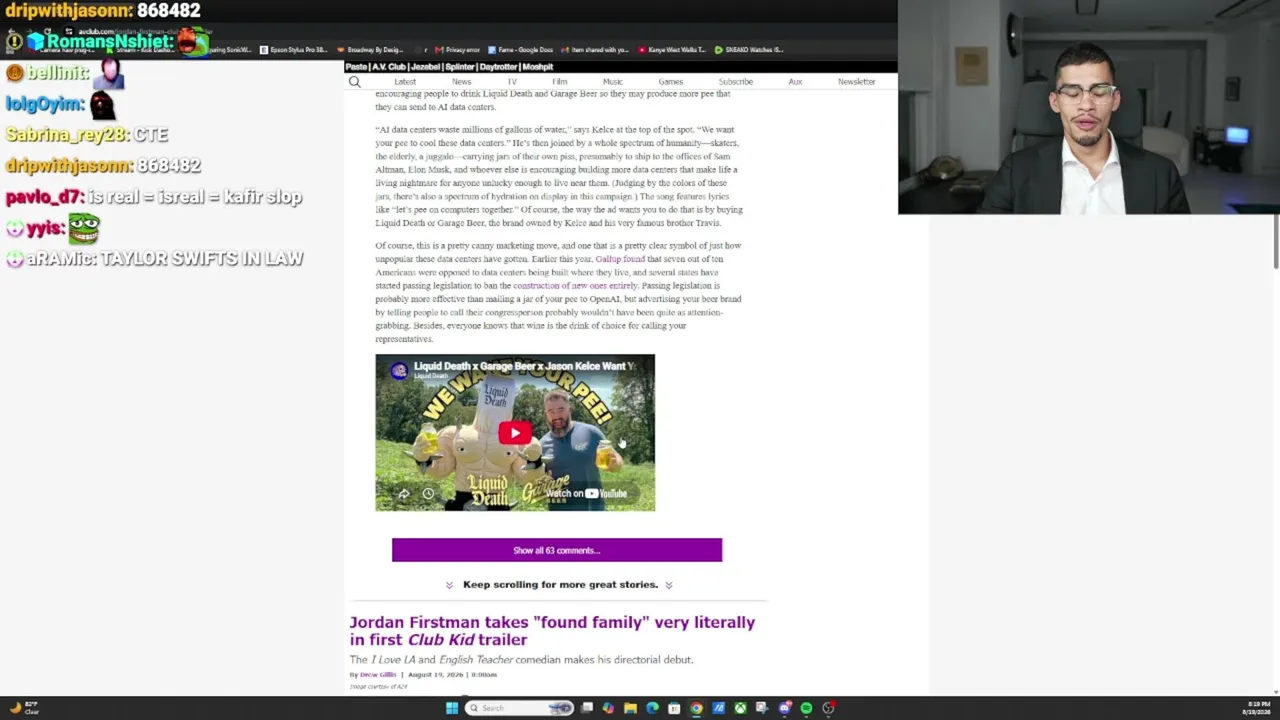This screenshot has height=720, width=1280.
Task: Go to Moshpit in the network bar
Action: coord(538,67)
